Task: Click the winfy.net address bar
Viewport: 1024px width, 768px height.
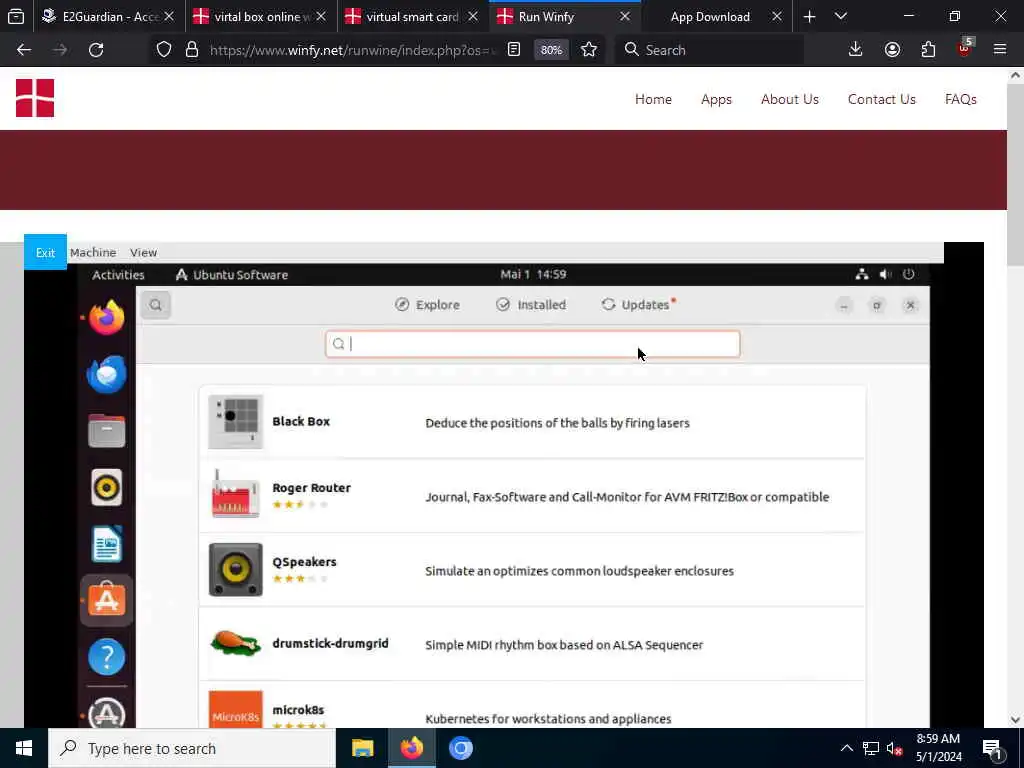Action: coord(353,50)
